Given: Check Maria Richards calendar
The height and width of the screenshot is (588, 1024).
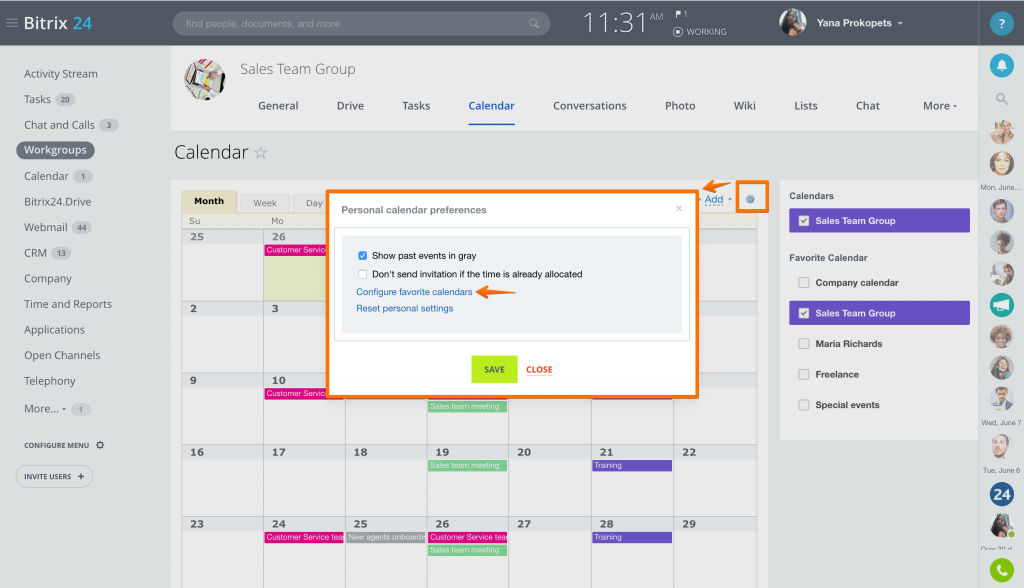Looking at the screenshot, I should click(804, 344).
